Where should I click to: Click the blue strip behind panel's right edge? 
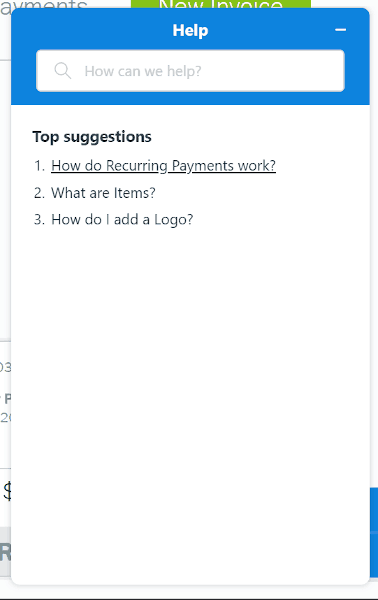(x=374, y=532)
